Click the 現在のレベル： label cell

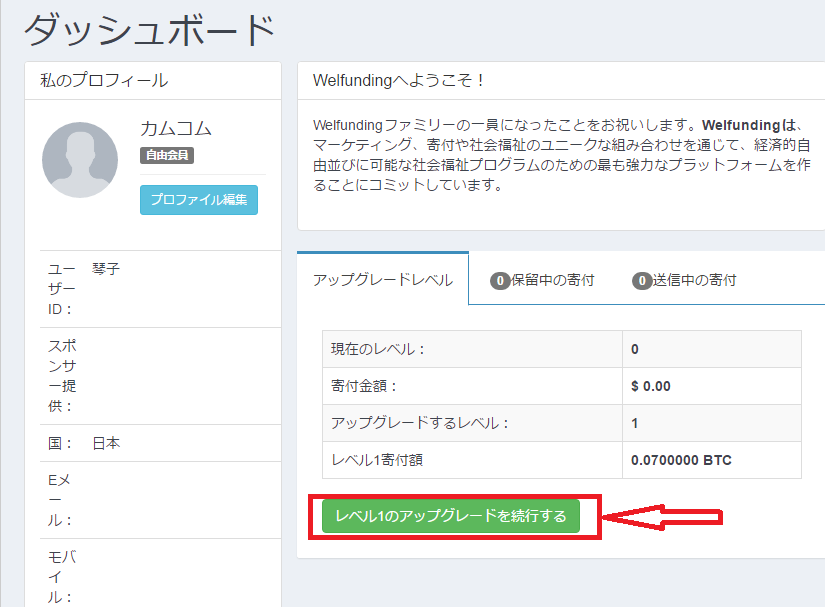(x=472, y=349)
